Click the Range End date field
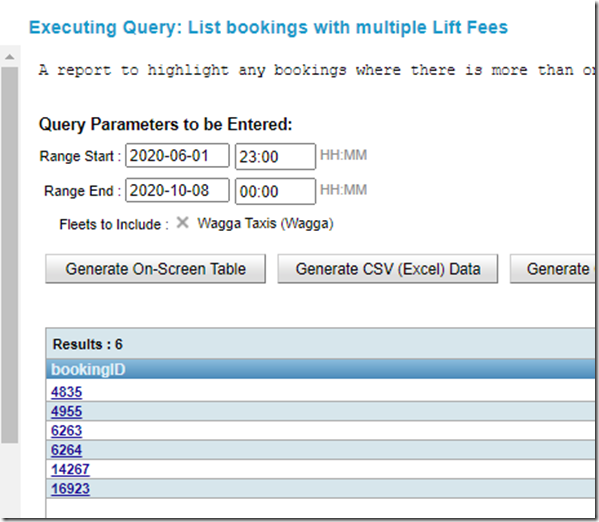The image size is (599, 522). pyautogui.click(x=177, y=190)
